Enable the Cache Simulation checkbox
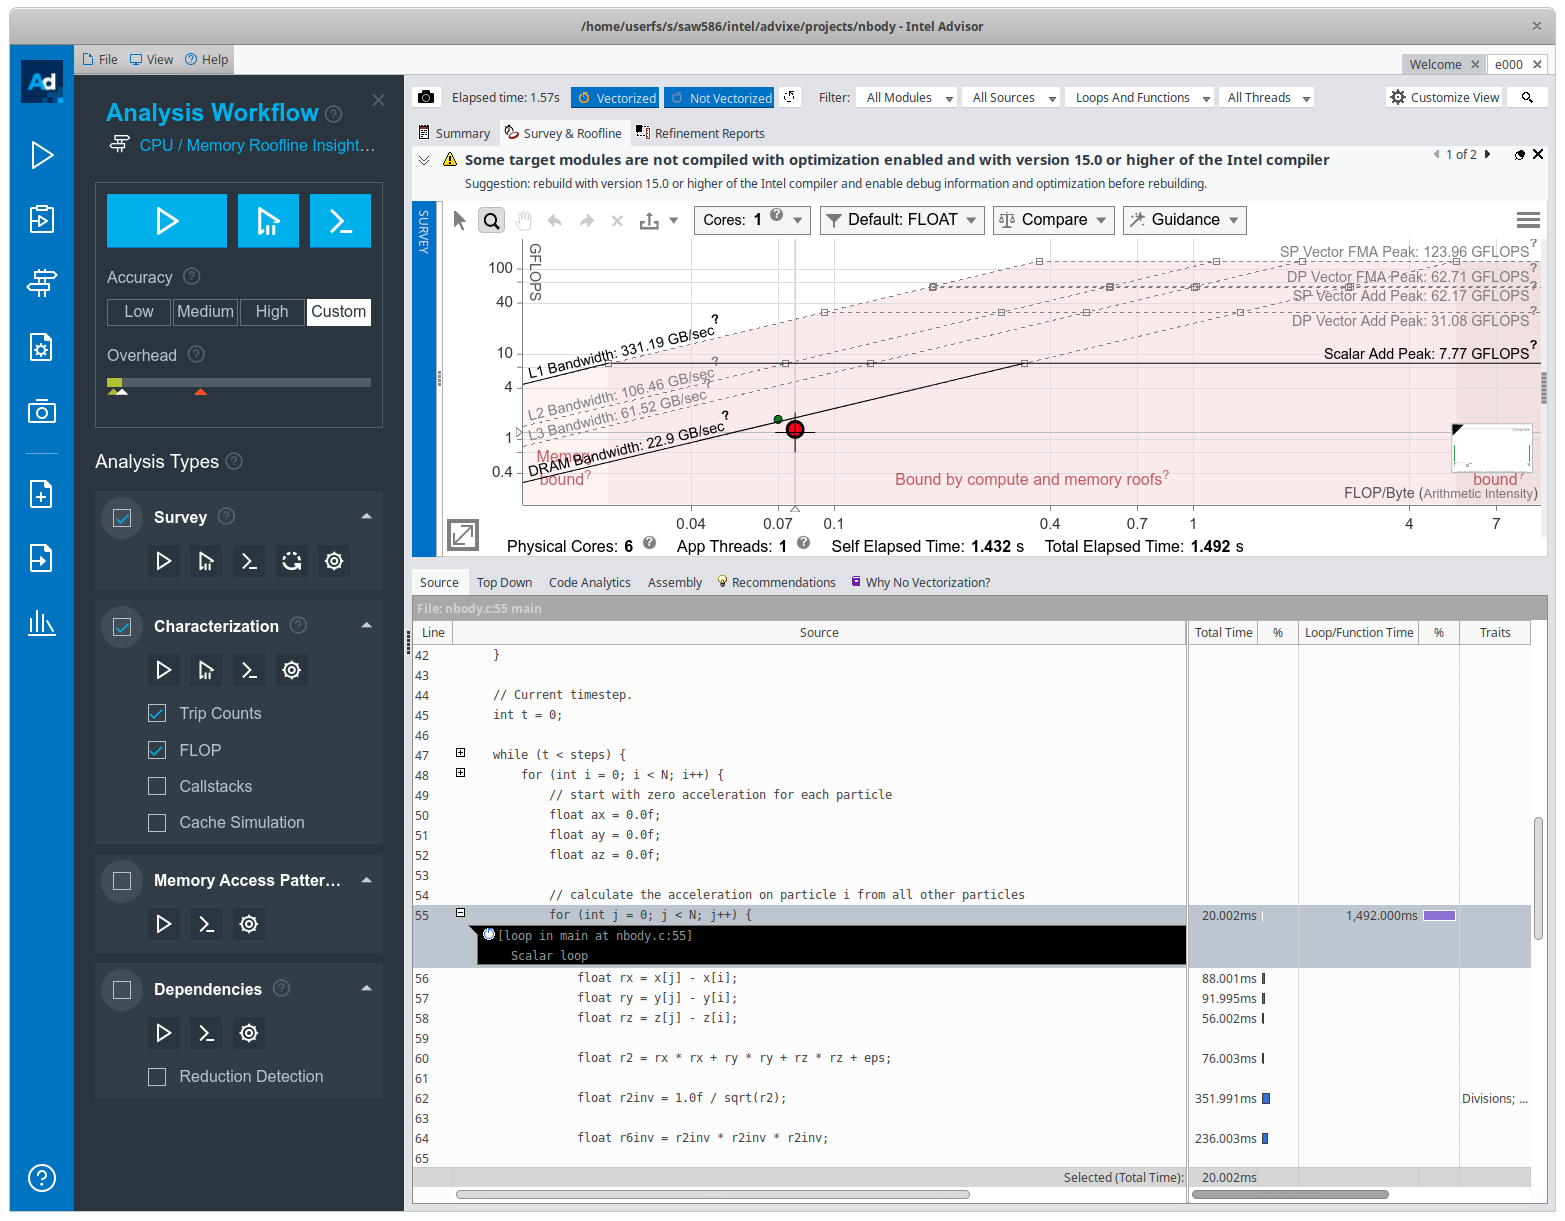Screen dimensions: 1565x1221 point(157,822)
